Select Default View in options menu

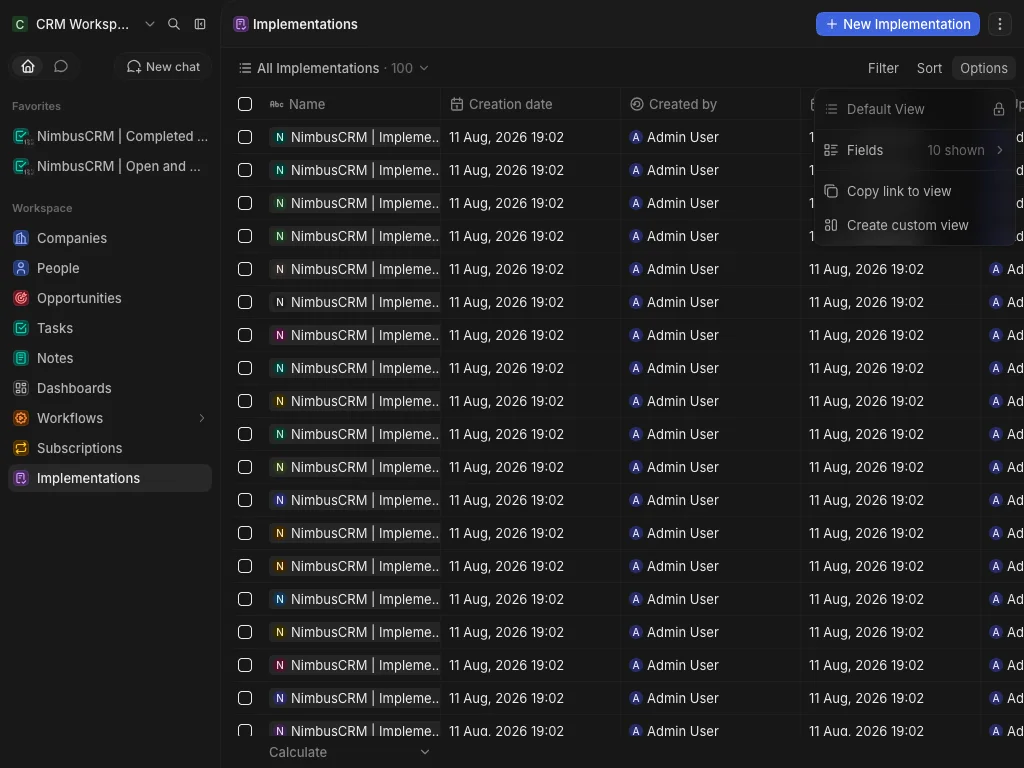pos(914,109)
